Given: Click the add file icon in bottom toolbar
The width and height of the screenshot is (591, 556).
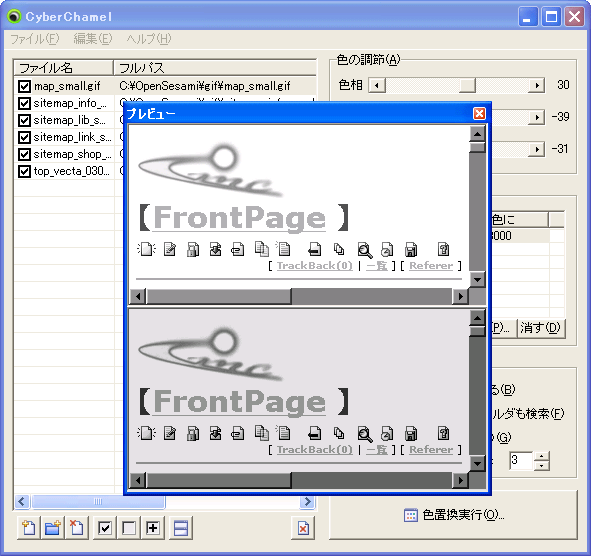Looking at the screenshot, I should pos(29,528).
